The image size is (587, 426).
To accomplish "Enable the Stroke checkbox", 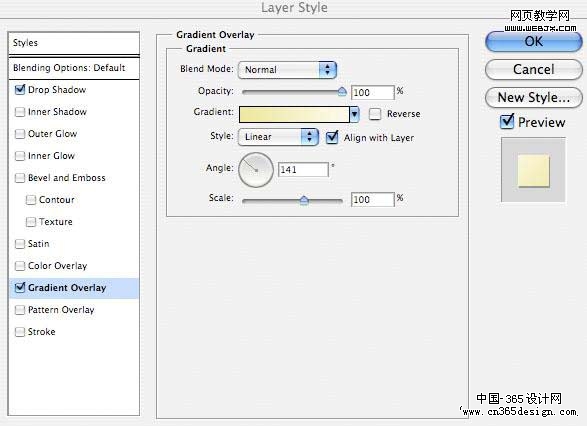I will point(20,332).
